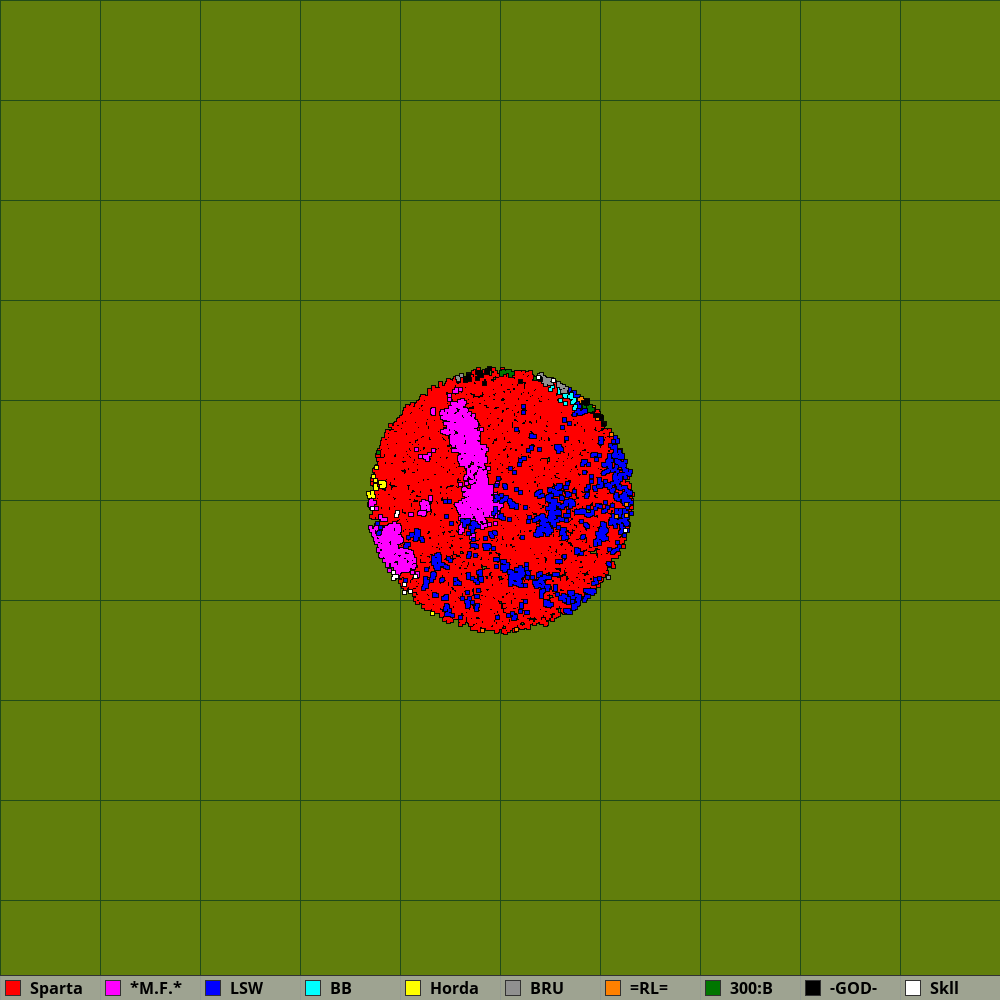Screen dimensions: 1000x1000
Task: Select the 300:B label in legend
Action: 751,989
